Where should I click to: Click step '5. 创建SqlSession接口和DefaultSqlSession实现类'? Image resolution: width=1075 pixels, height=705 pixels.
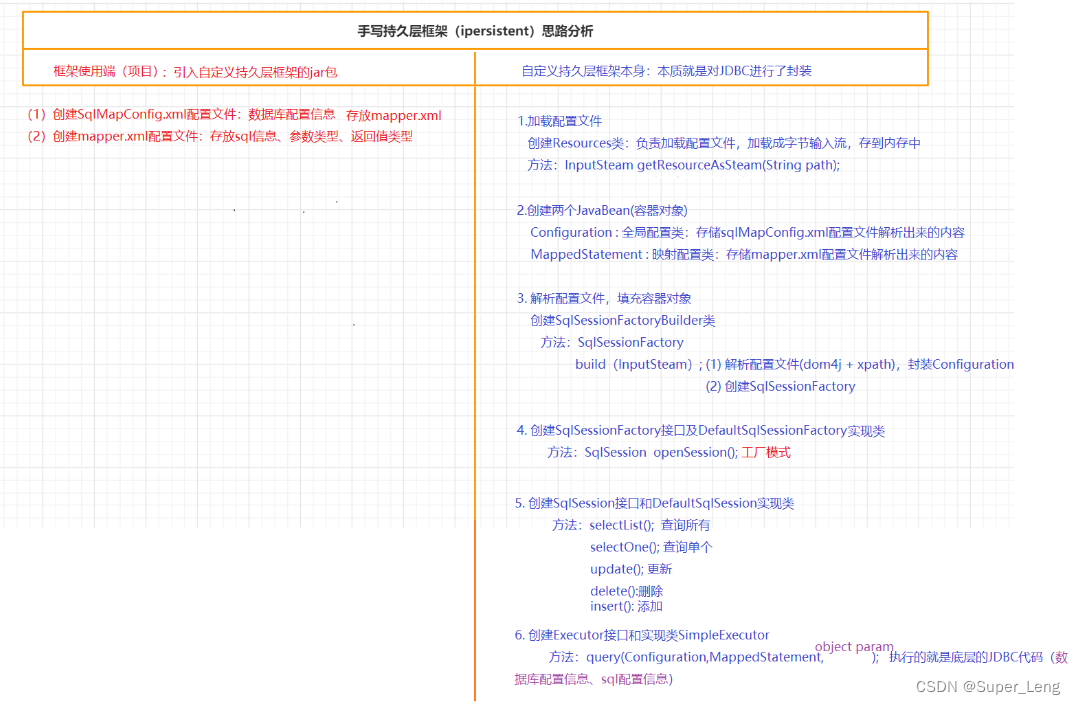click(655, 503)
